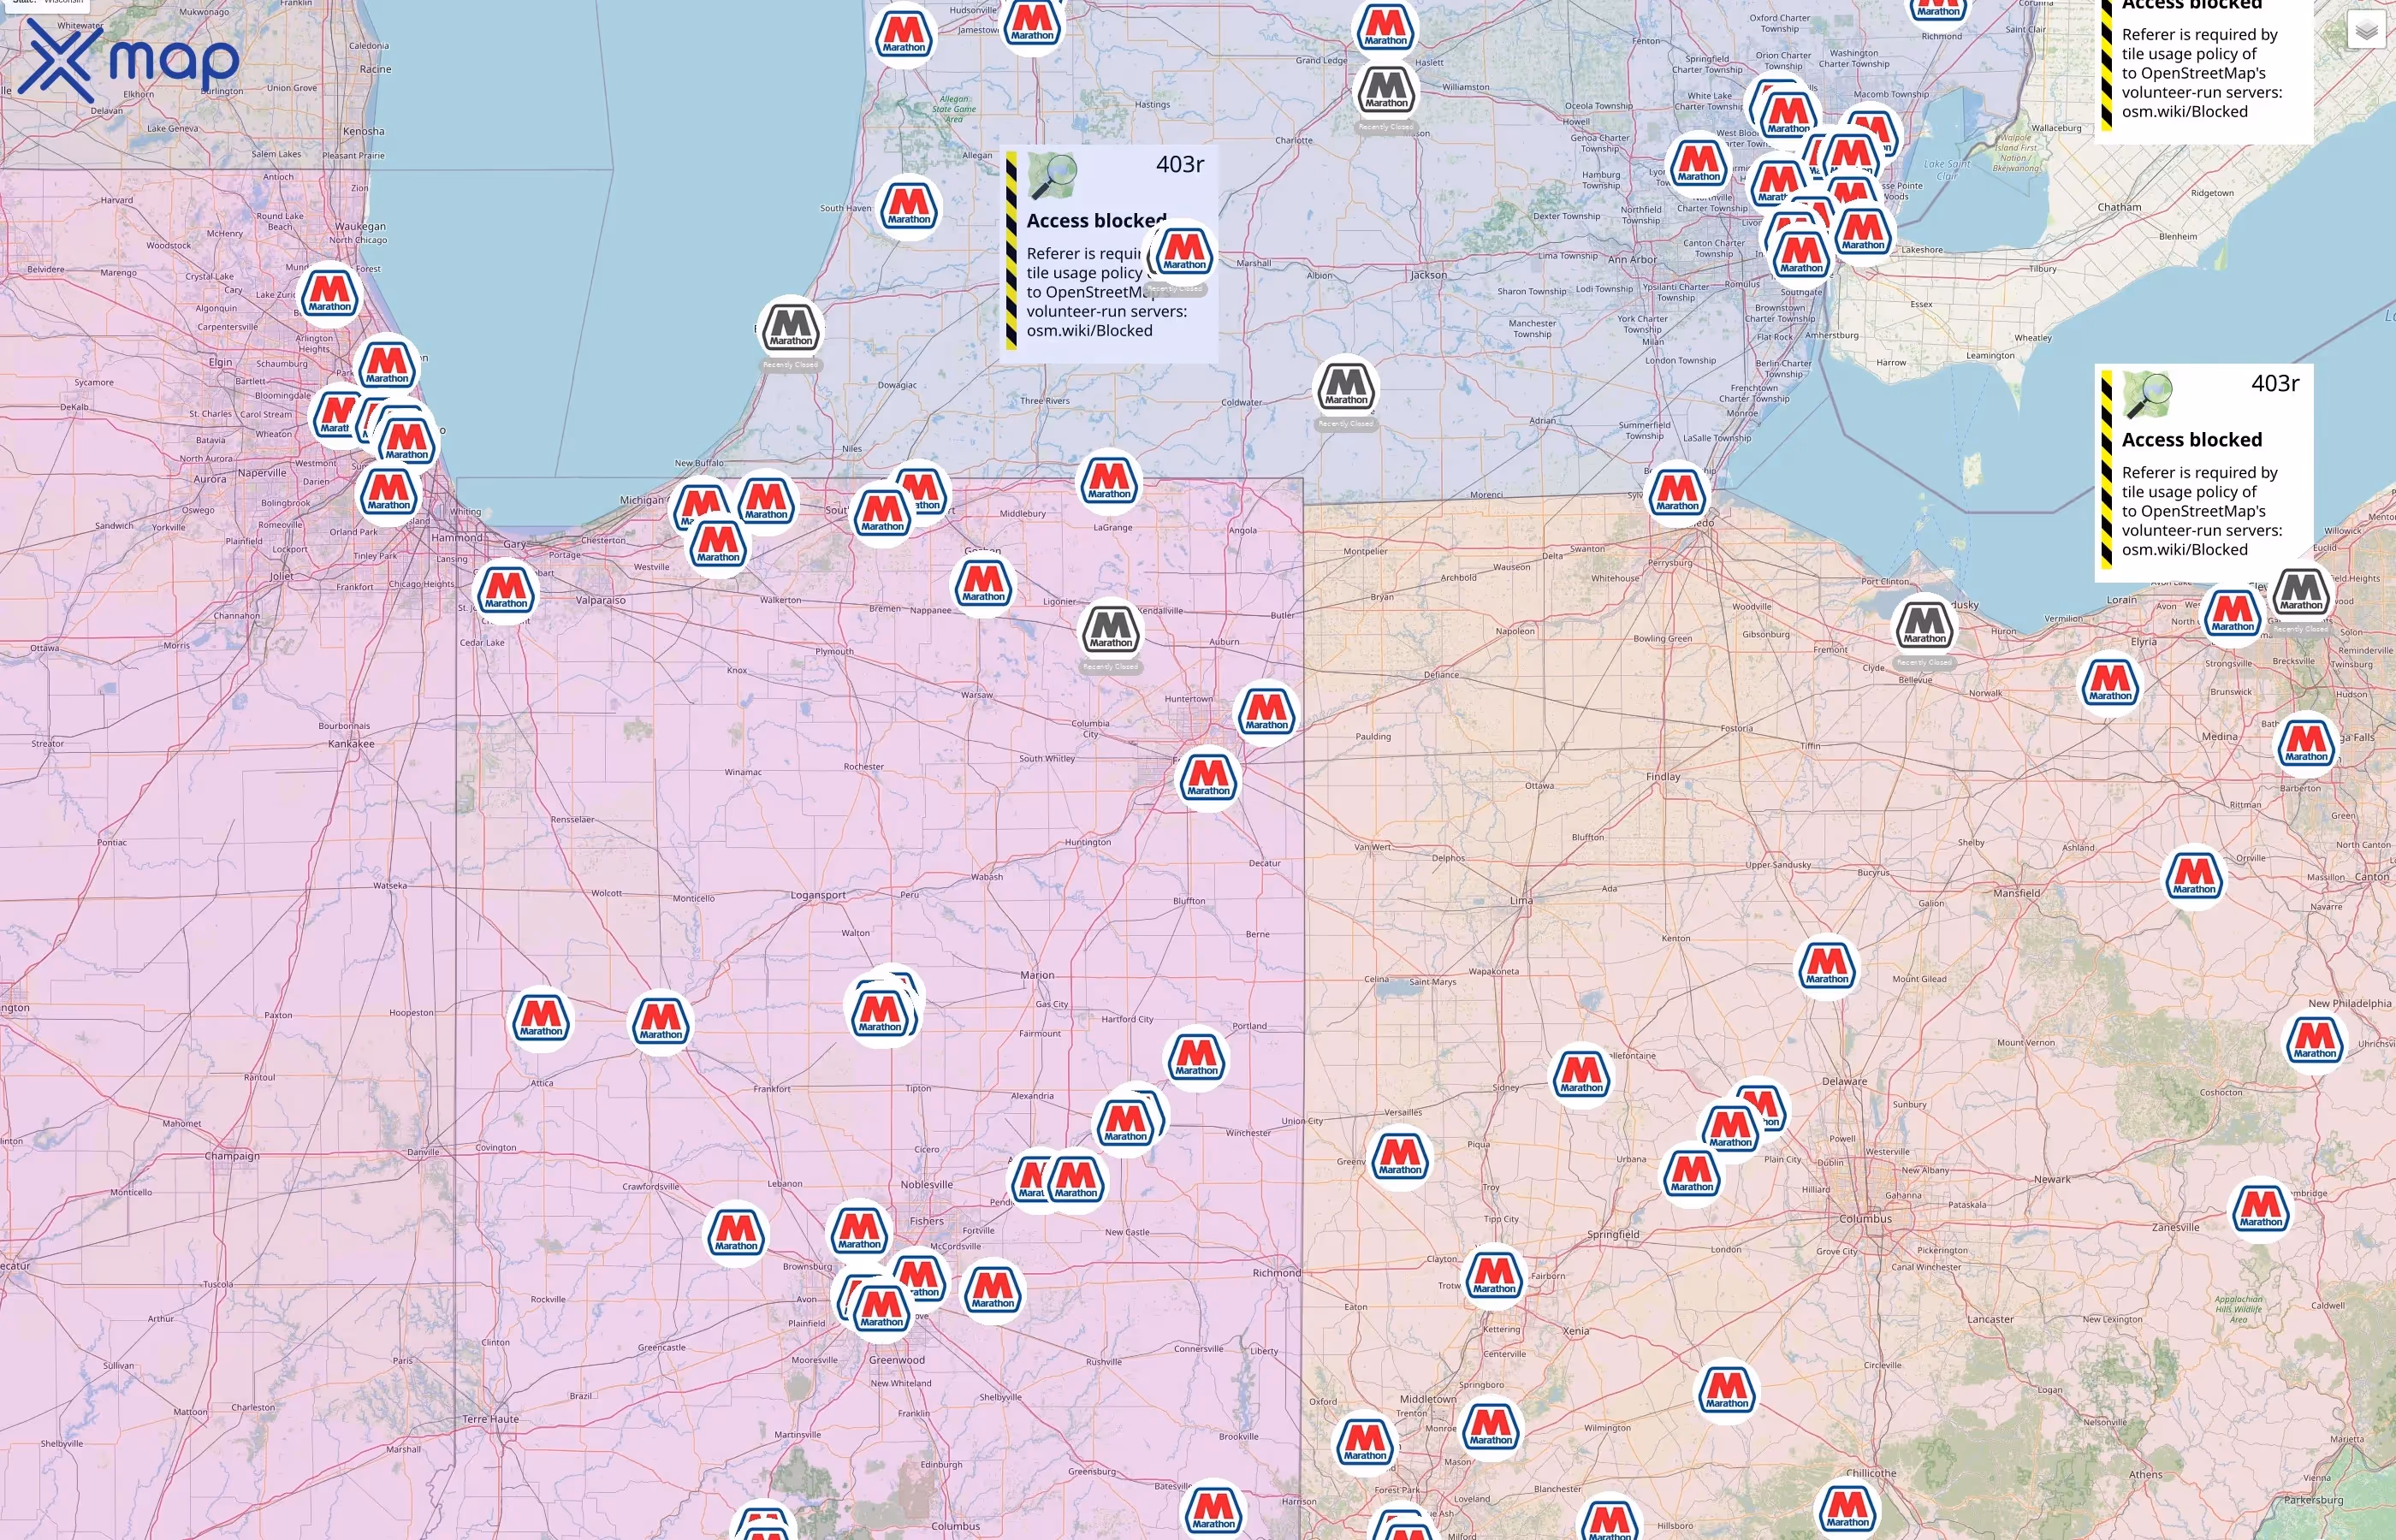Select closed Marathon marker near Dowagiac

[x=791, y=329]
